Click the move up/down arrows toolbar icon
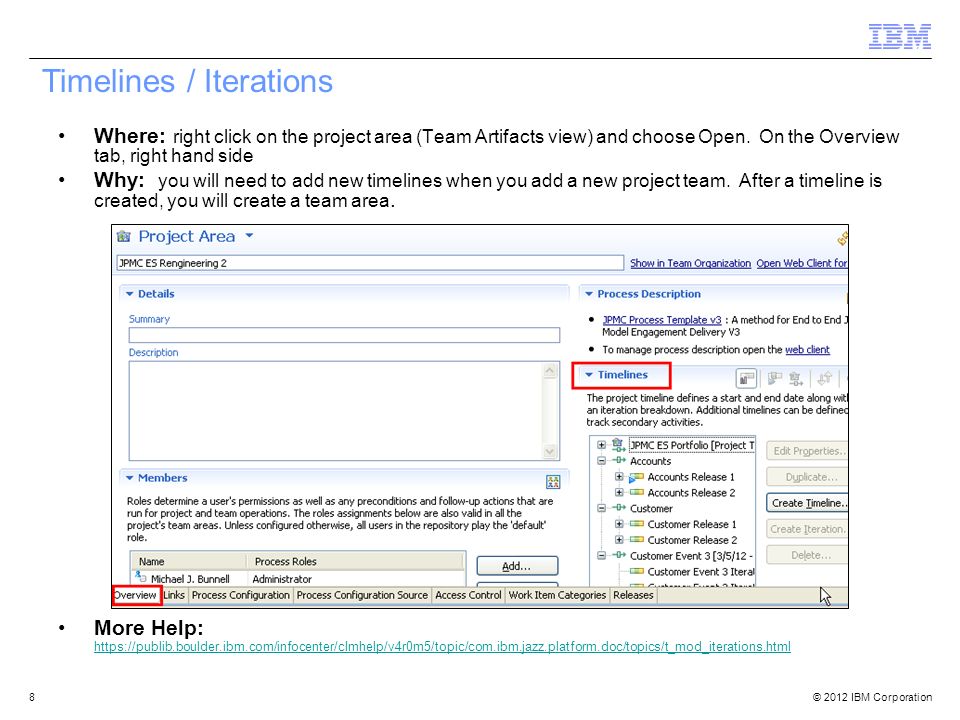The height and width of the screenshot is (720, 960). pos(825,378)
